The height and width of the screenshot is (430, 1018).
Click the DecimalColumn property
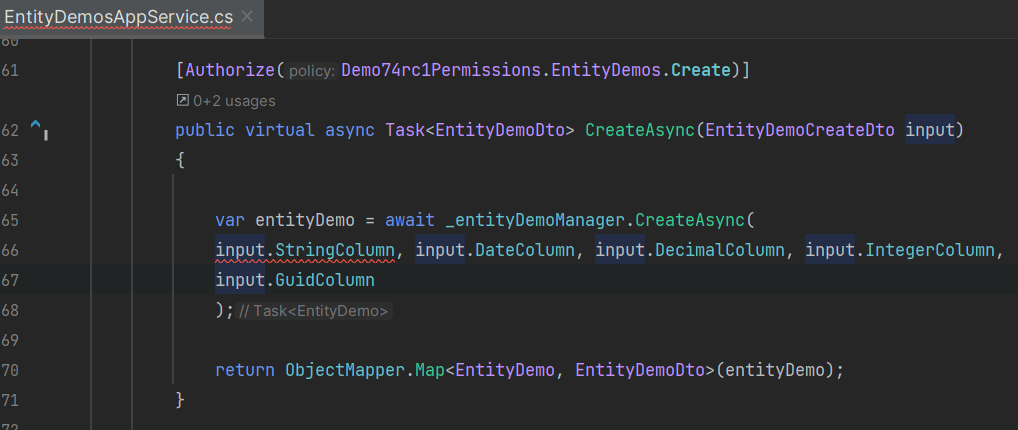pos(719,250)
